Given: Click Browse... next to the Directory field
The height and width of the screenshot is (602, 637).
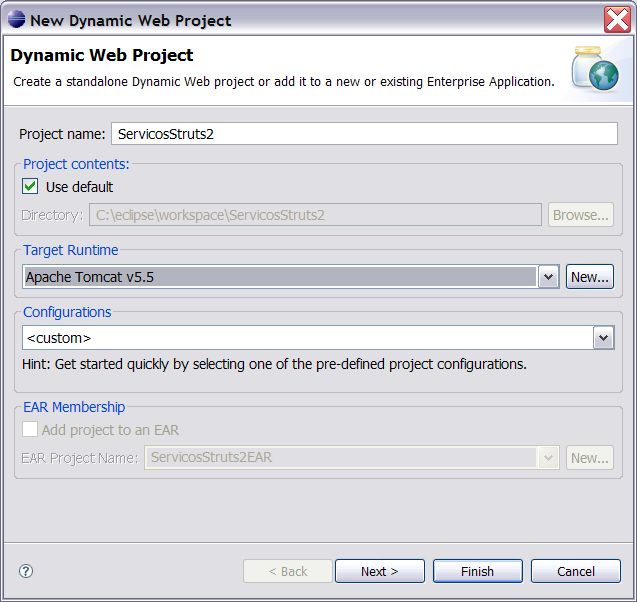Looking at the screenshot, I should (x=581, y=215).
